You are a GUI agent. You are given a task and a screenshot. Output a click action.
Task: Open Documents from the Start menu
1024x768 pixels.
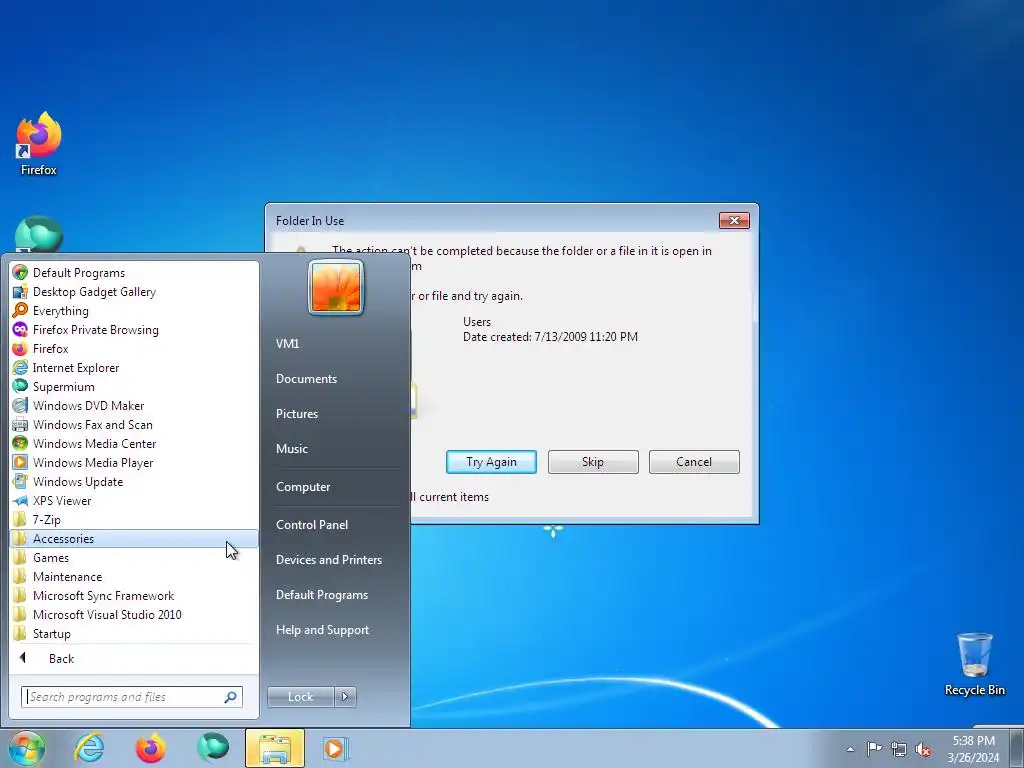tap(336, 379)
